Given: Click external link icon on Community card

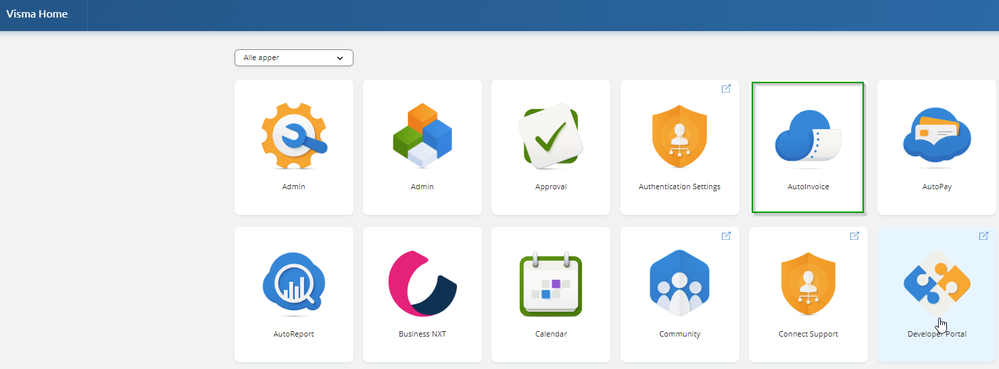Looking at the screenshot, I should (726, 236).
